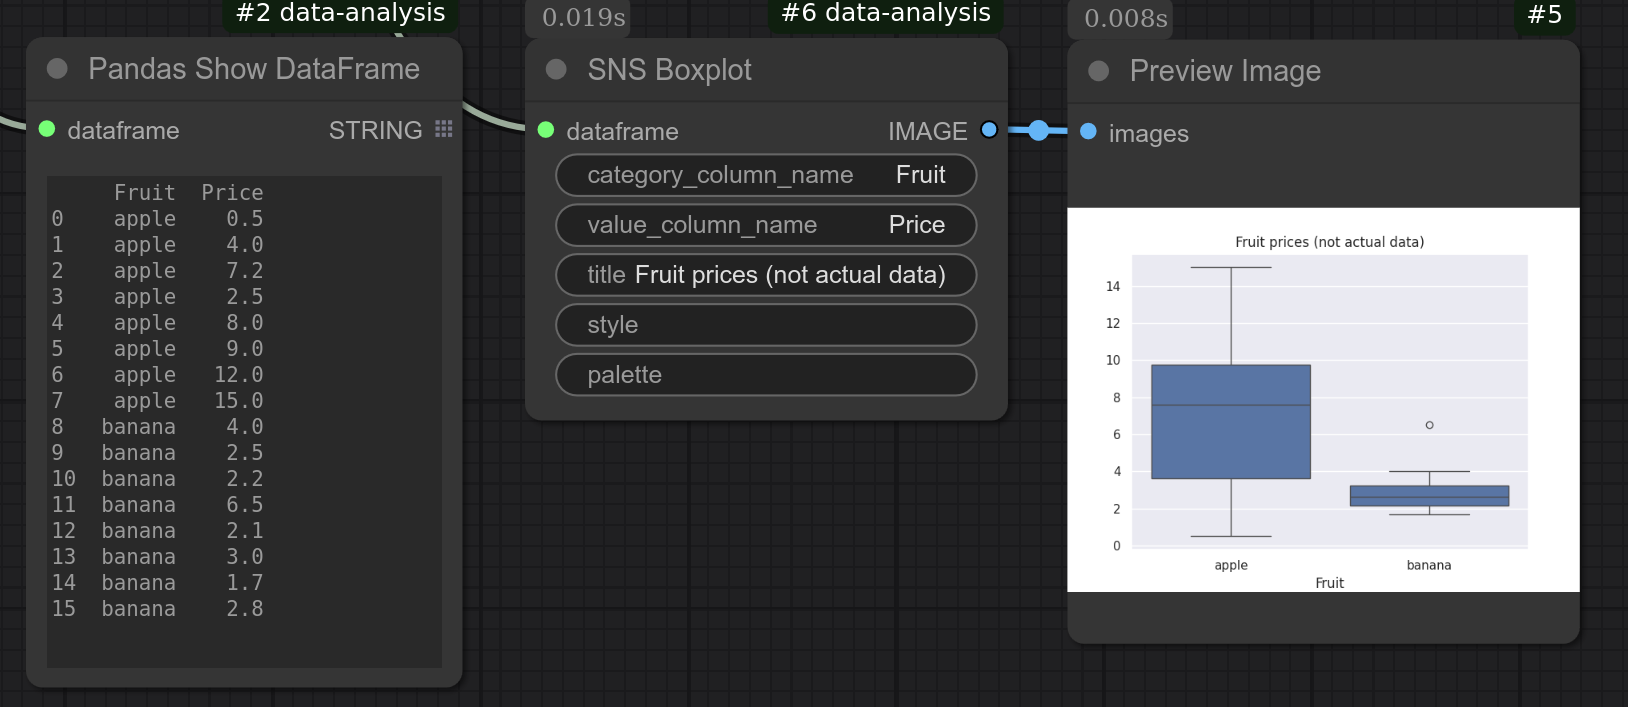This screenshot has height=707, width=1628.
Task: Select the style field
Action: 766,325
